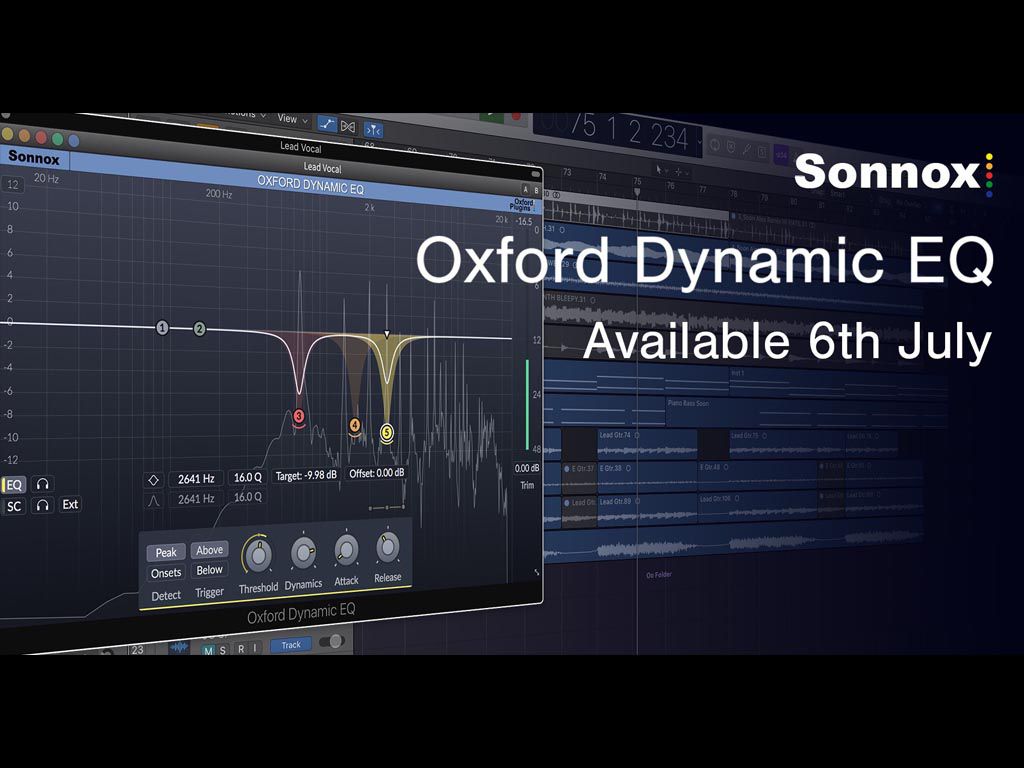Select EQ band node 1 on the curve
This screenshot has width=1024, height=768.
pyautogui.click(x=162, y=326)
